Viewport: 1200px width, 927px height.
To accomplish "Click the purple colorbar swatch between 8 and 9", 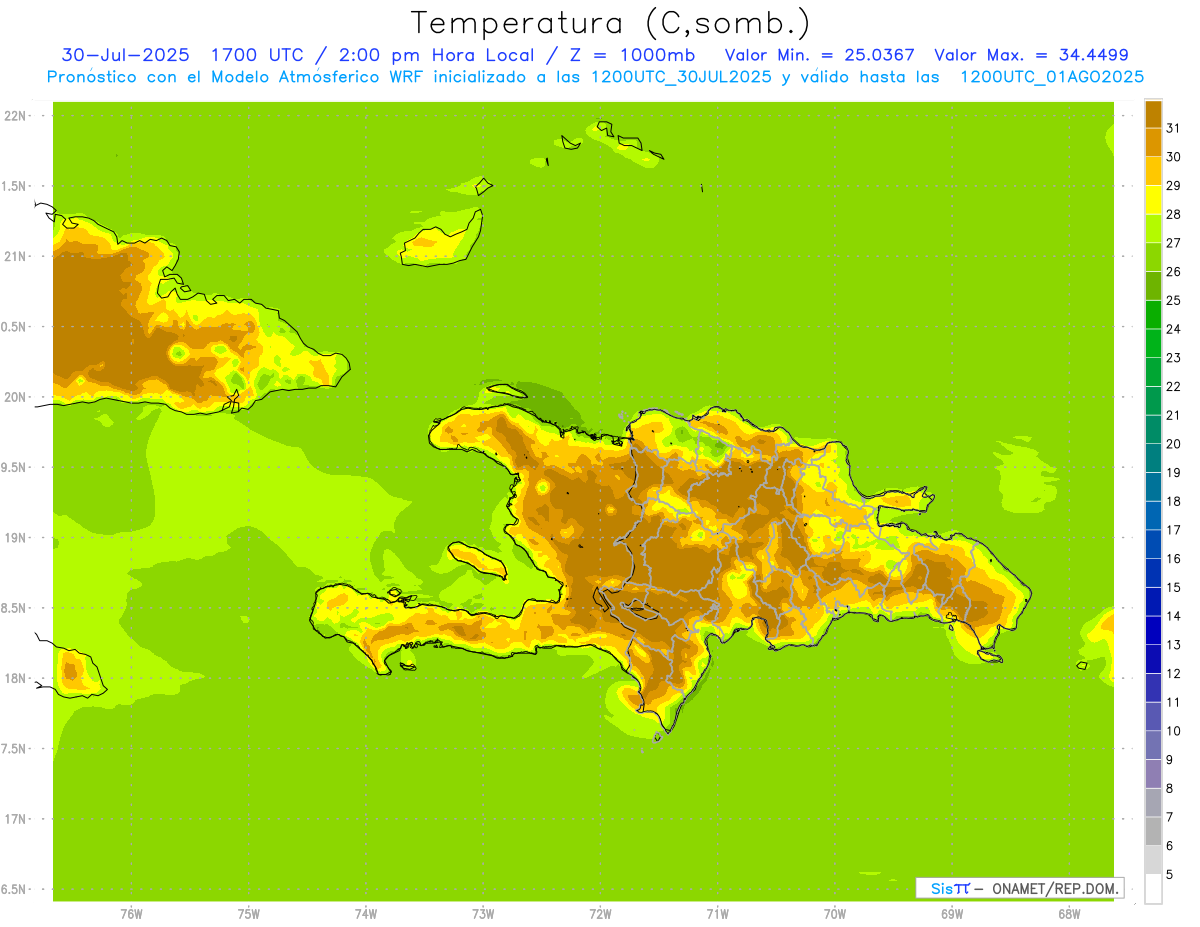I will [1153, 774].
